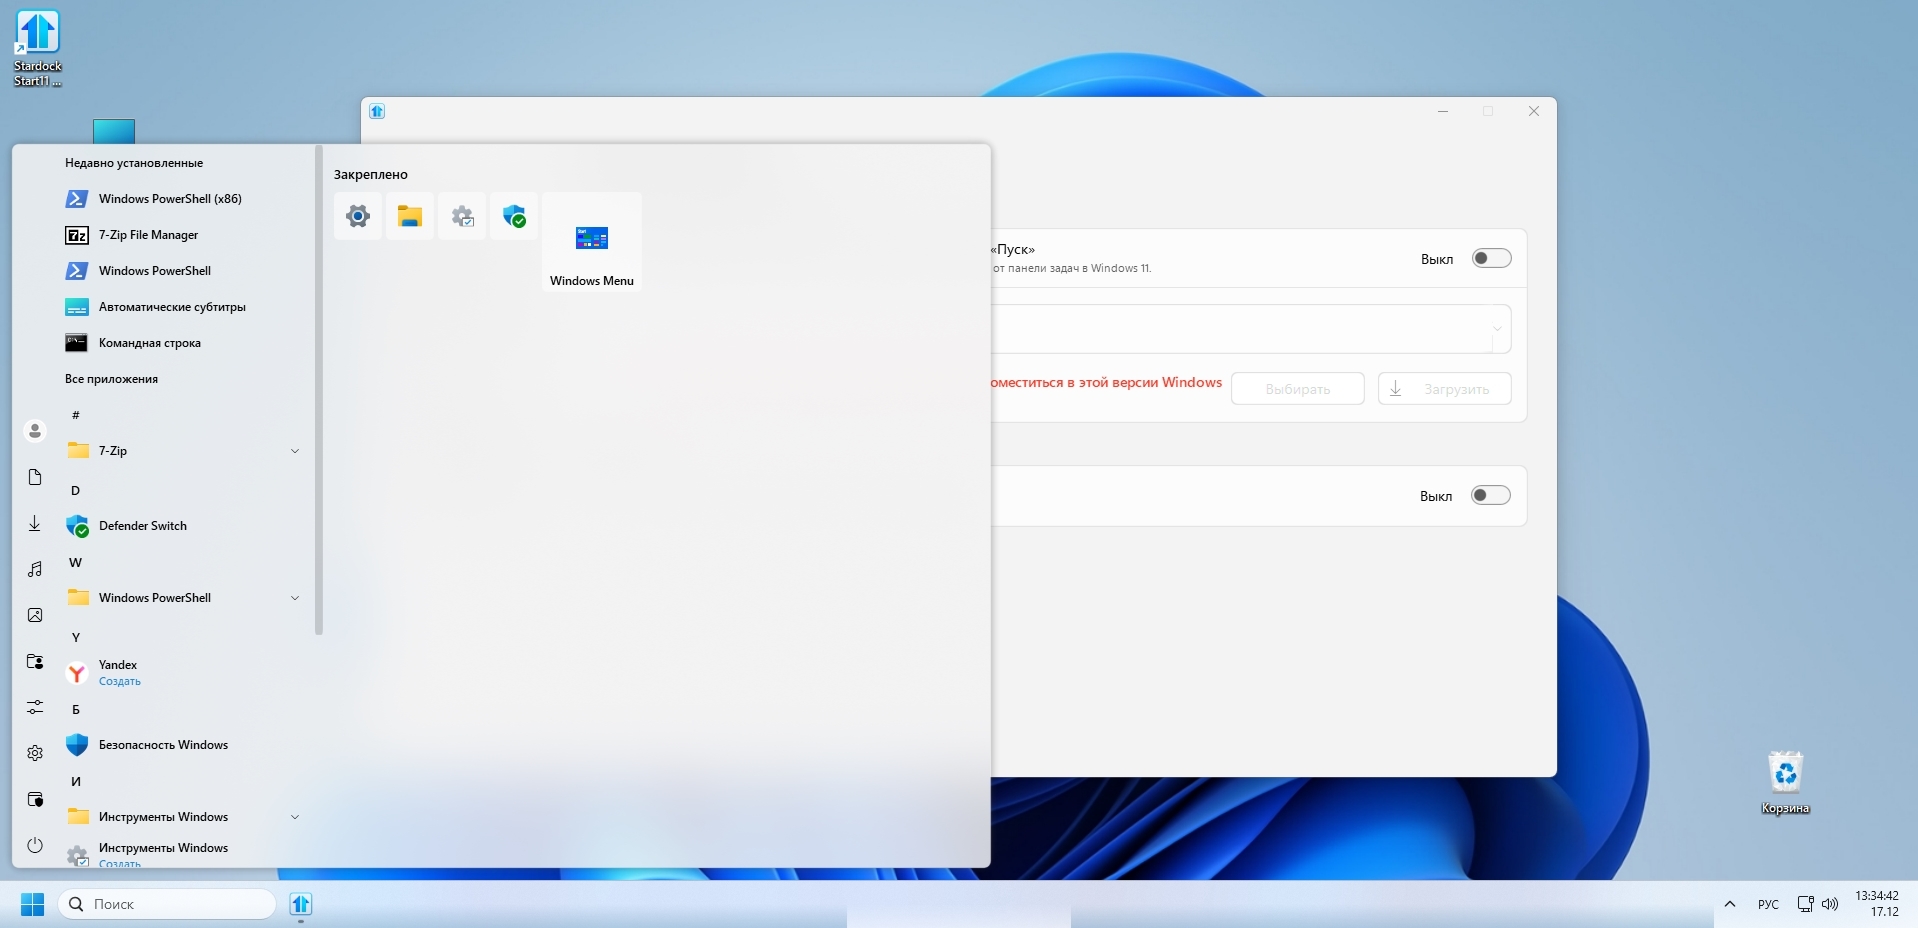Select Stardock Start11 desktop shortcut
The image size is (1918, 928).
(x=38, y=48)
